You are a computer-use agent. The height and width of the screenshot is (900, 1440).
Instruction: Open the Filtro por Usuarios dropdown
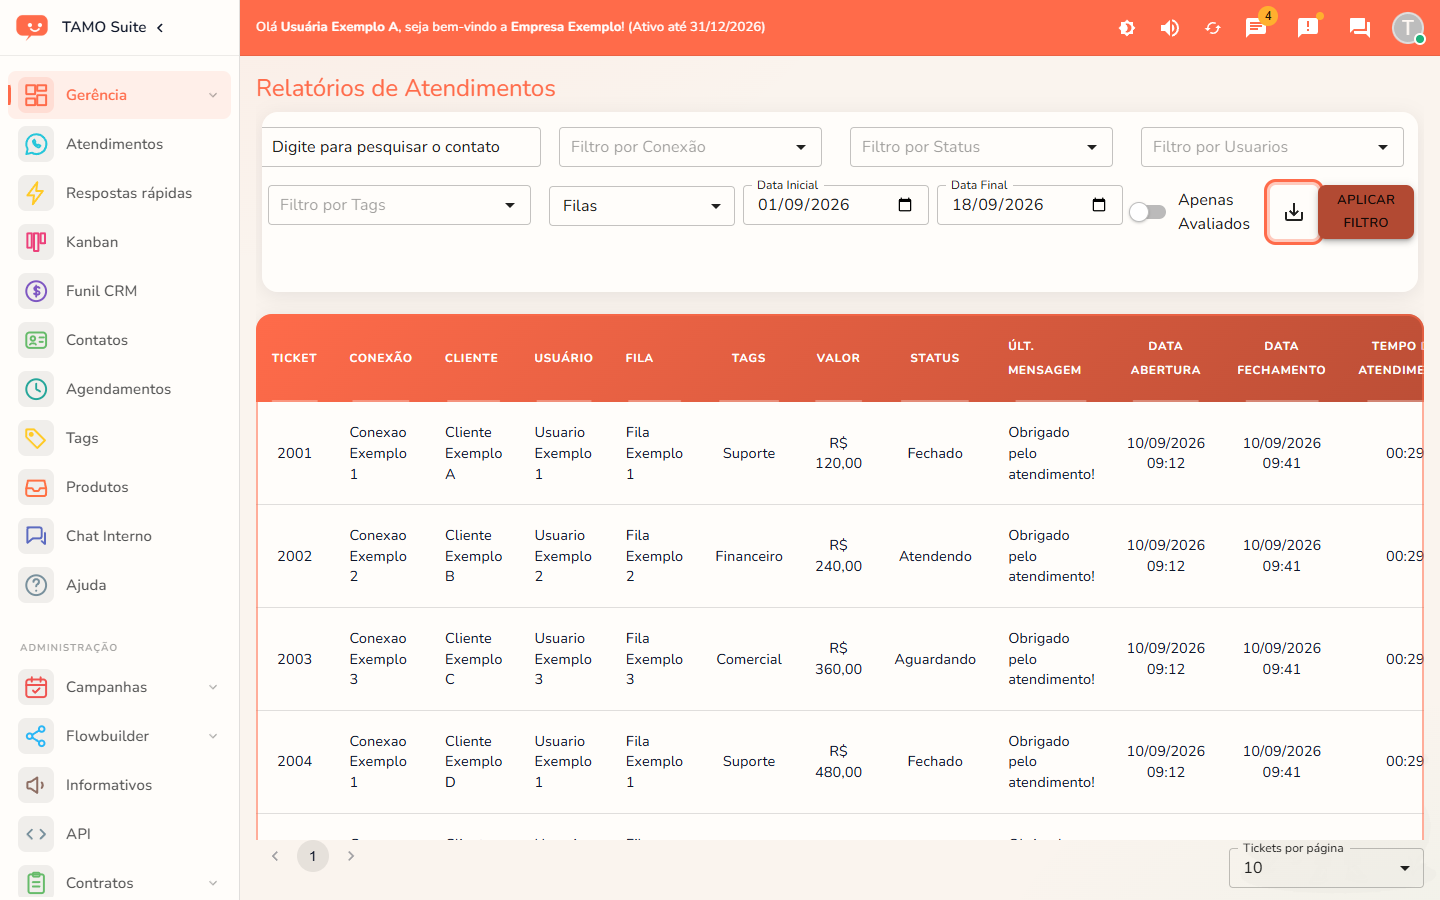point(1272,147)
